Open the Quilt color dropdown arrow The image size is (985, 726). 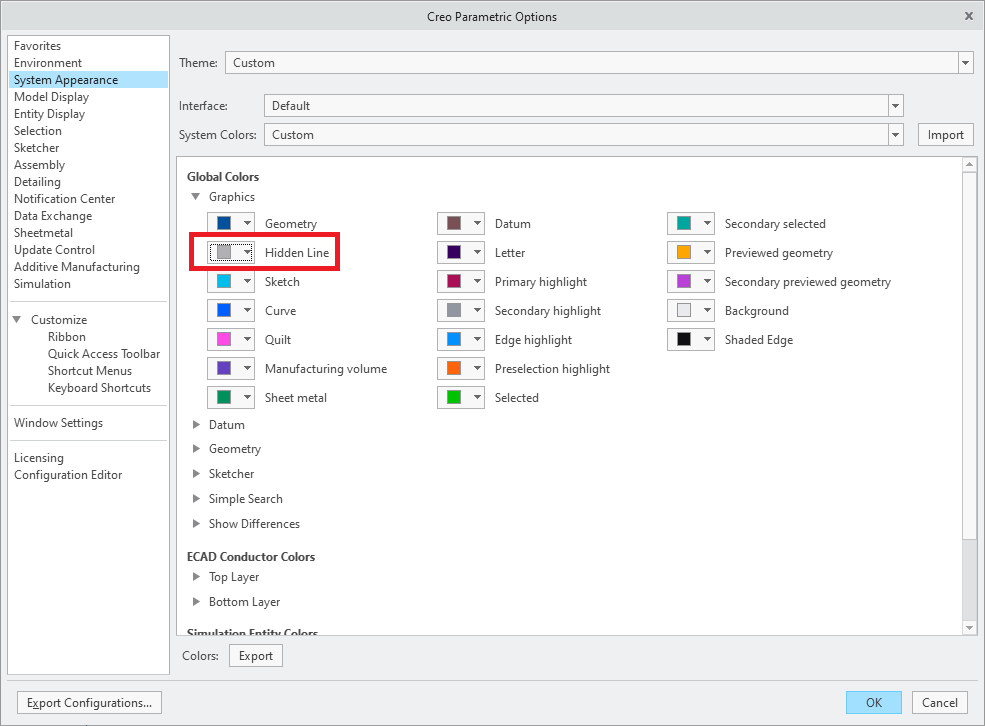[247, 340]
